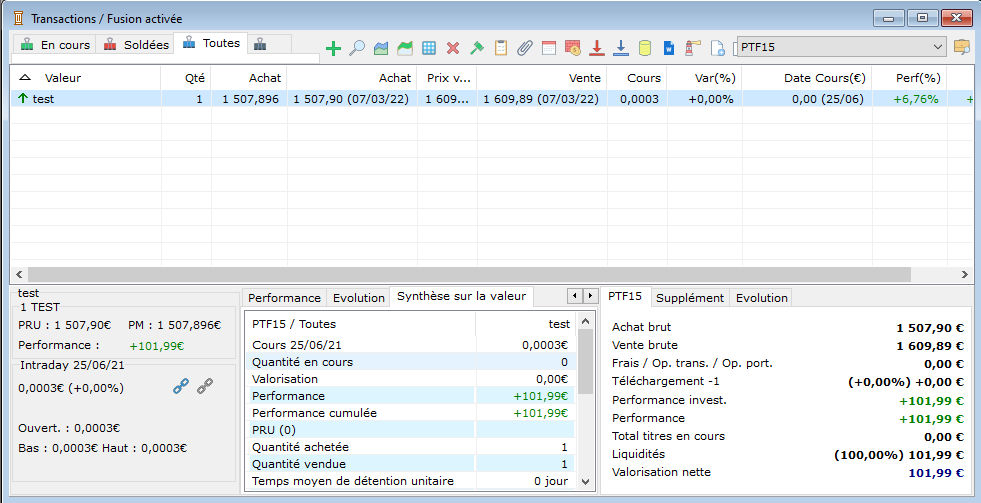Click the clipboard notes icon
981x503 pixels.
coord(501,48)
